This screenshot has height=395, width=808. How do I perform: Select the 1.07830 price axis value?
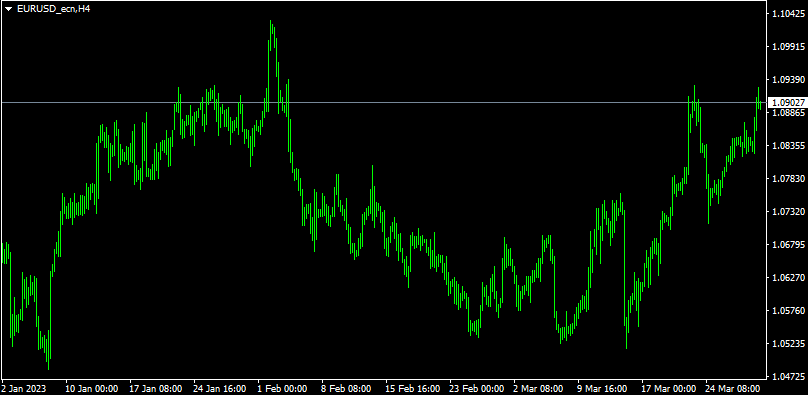pos(787,179)
